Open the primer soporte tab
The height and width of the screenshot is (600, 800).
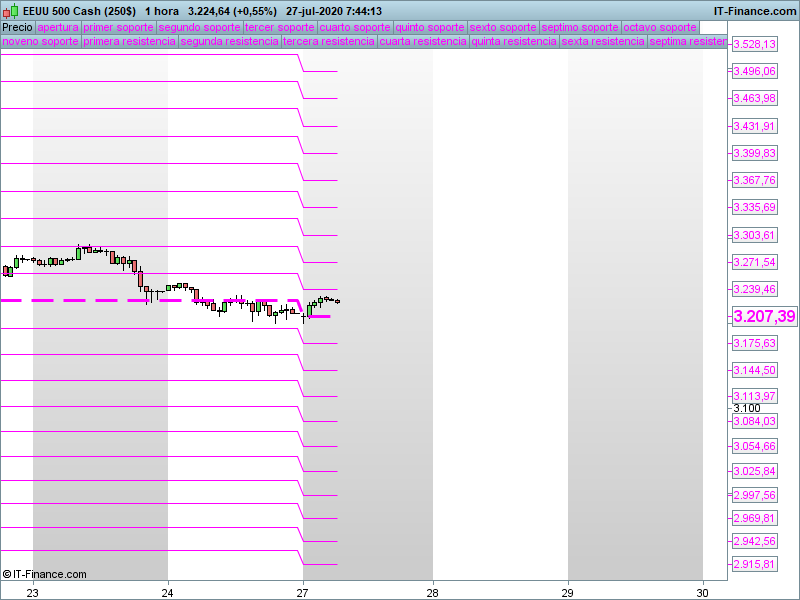(x=118, y=28)
